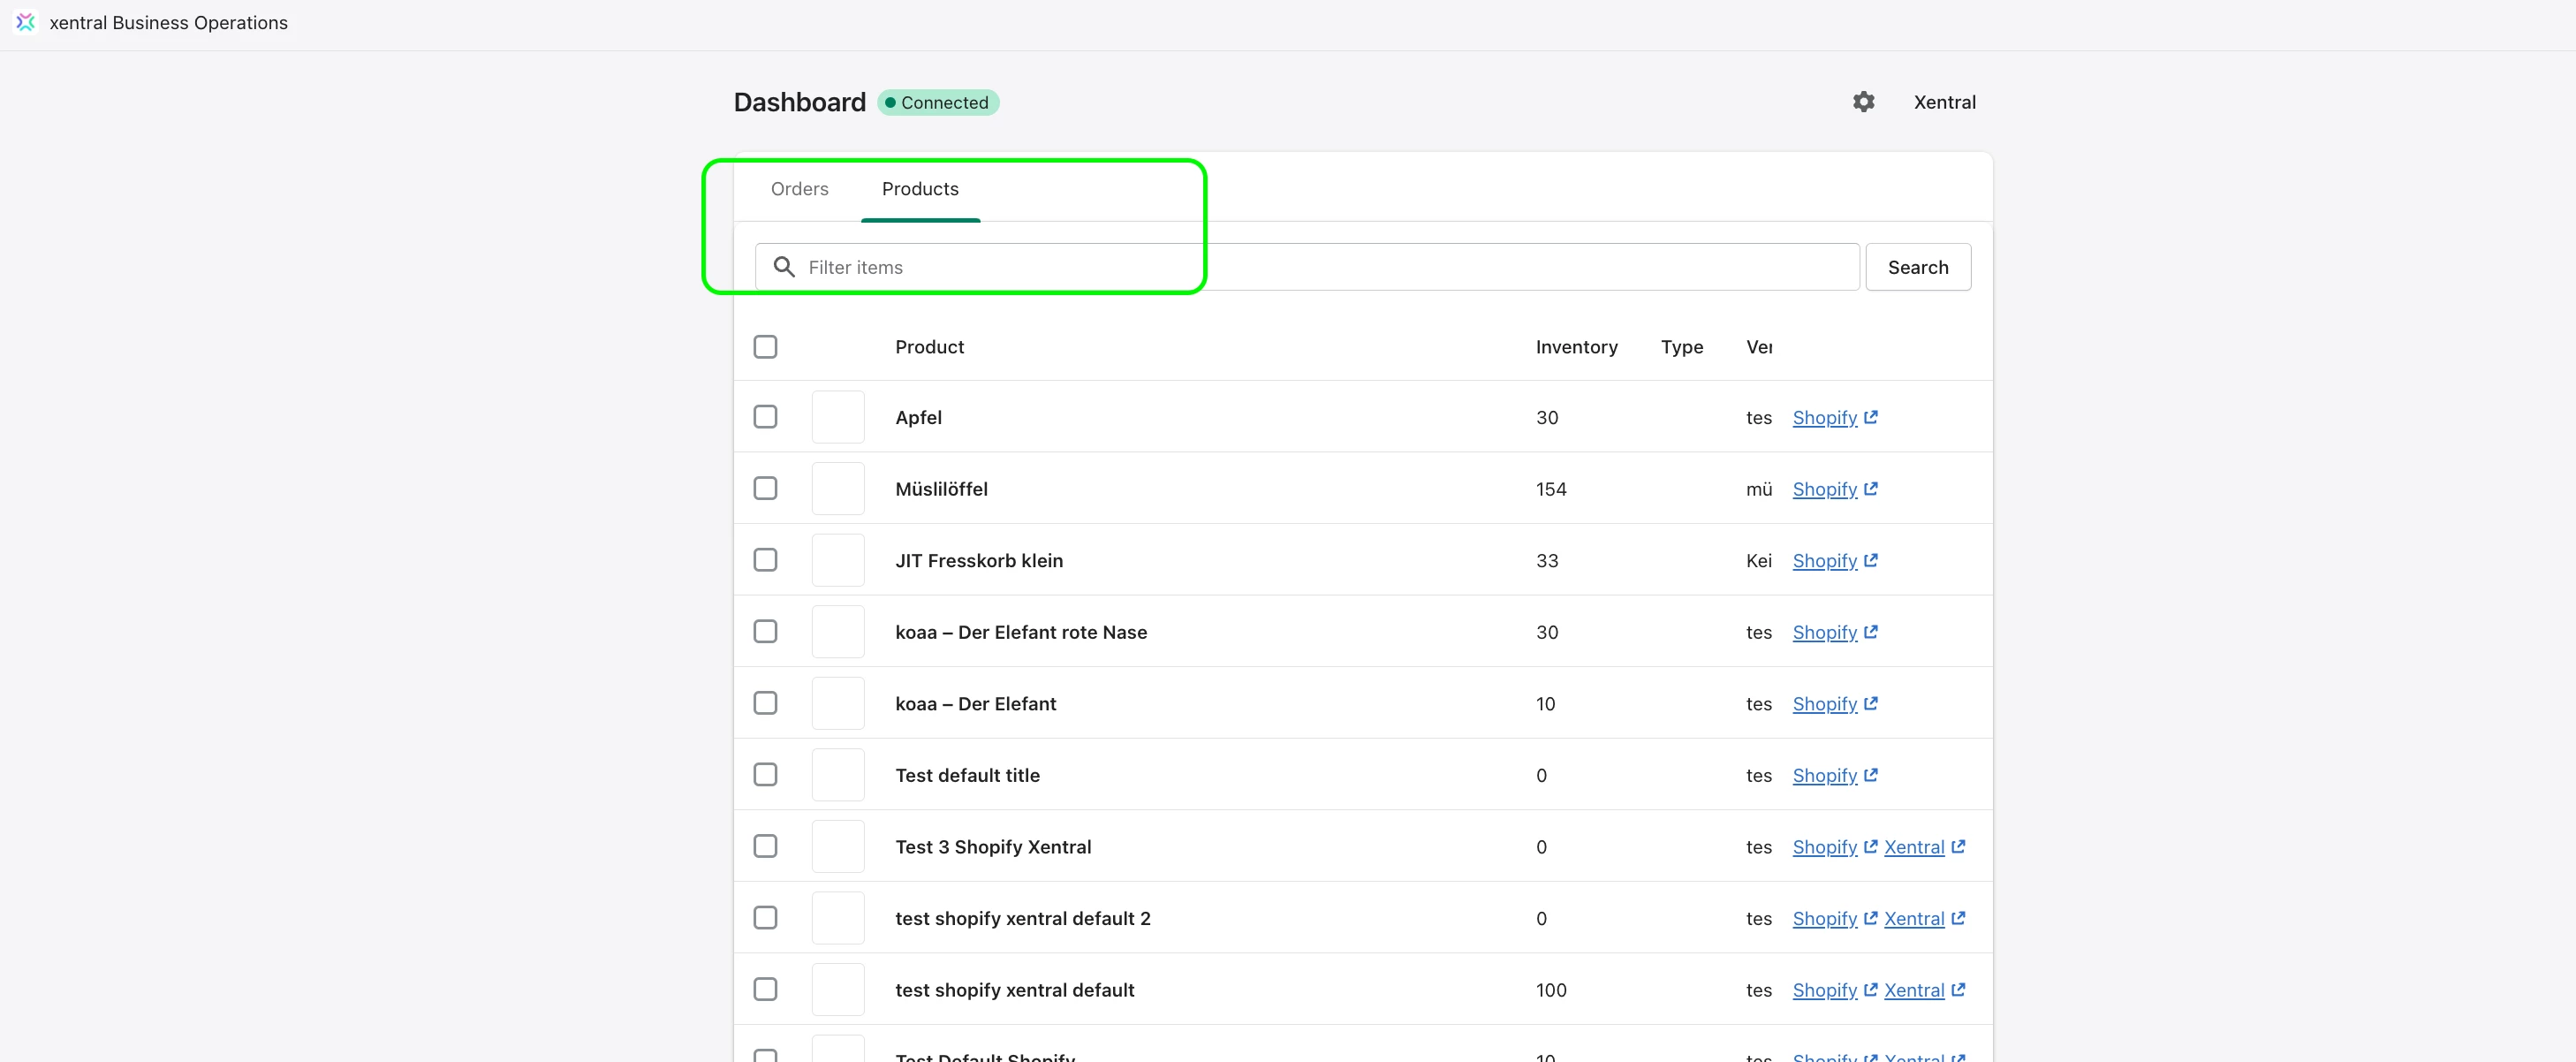Open Xentral link for test shopify xentral default 2
The width and height of the screenshot is (2576, 1062).
tap(1924, 919)
